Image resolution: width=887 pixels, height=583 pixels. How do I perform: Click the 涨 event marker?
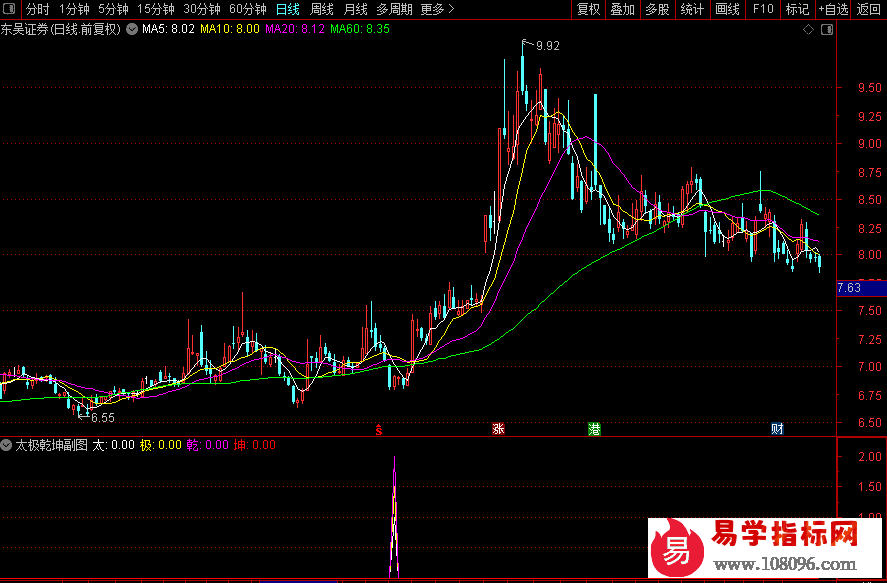pyautogui.click(x=498, y=429)
